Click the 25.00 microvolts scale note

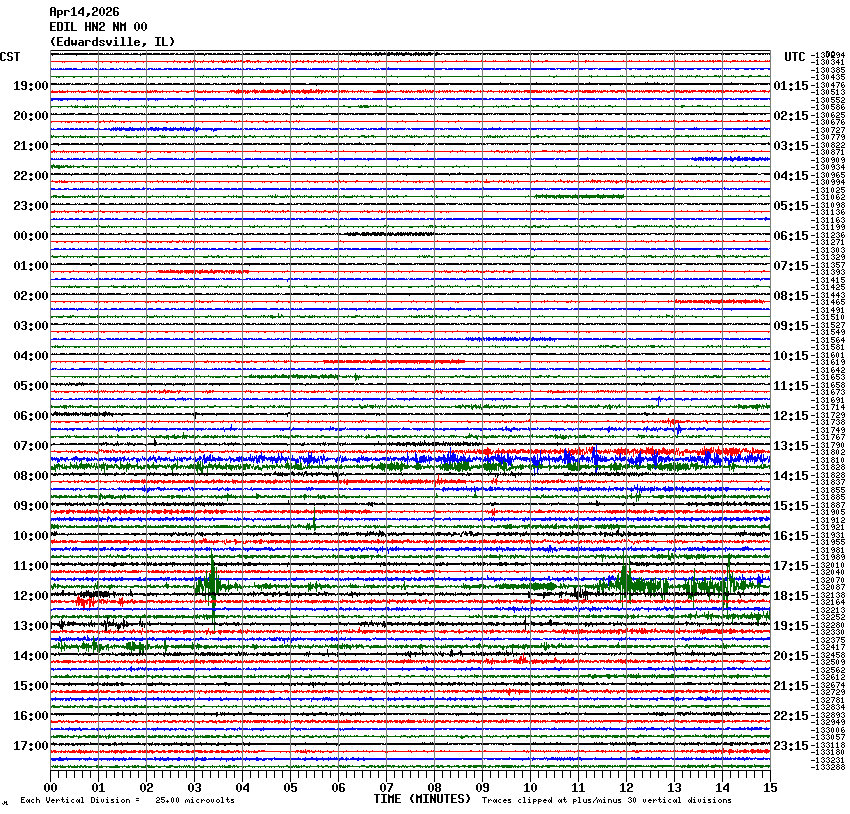point(195,800)
